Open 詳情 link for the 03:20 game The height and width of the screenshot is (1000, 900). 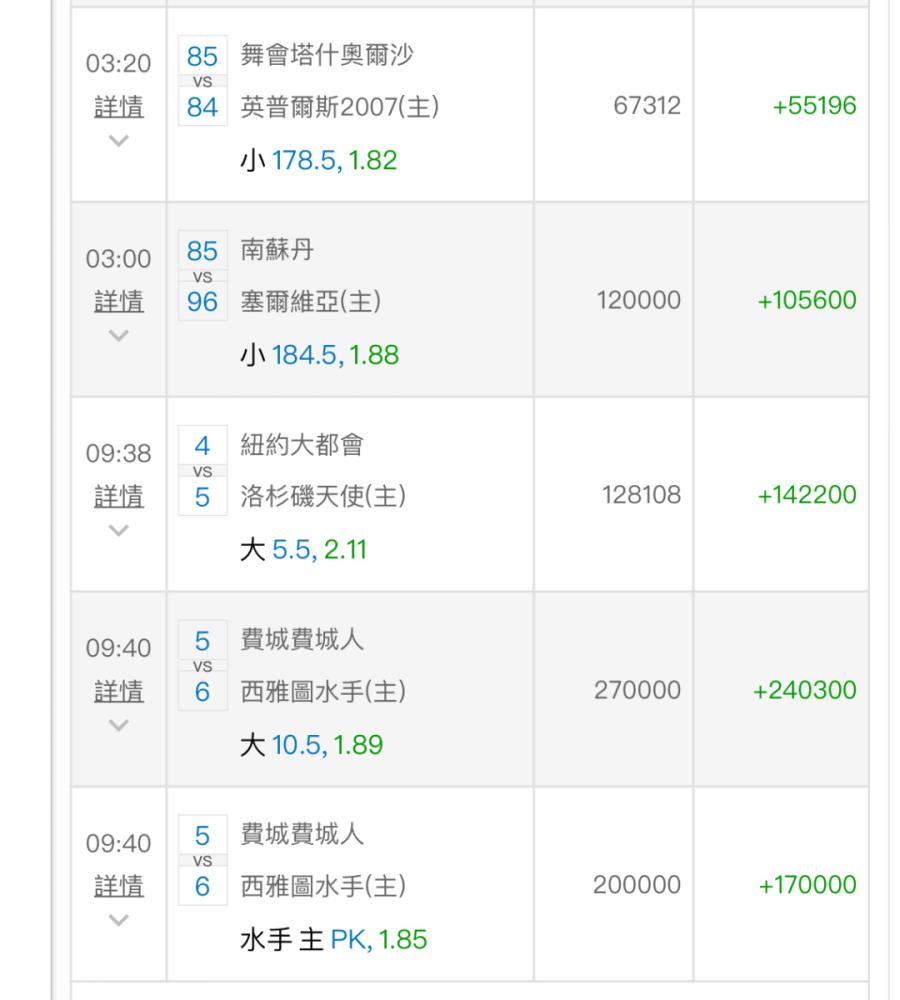click(x=119, y=107)
